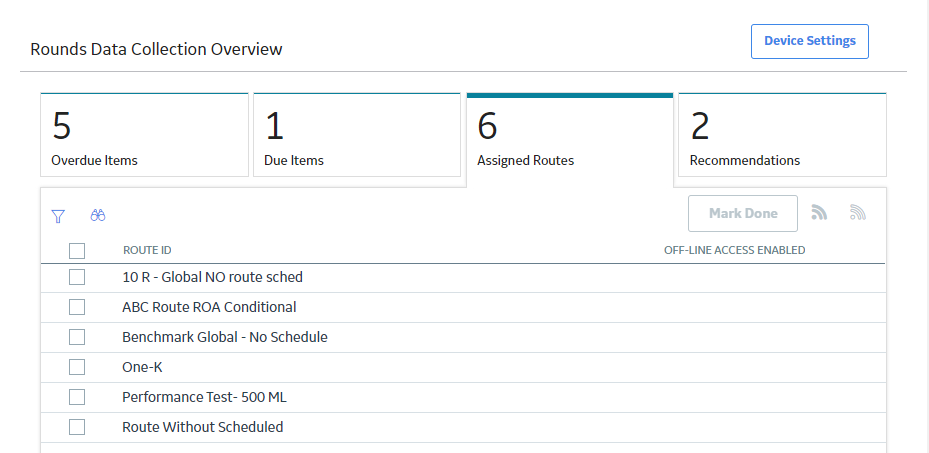Image resolution: width=929 pixels, height=453 pixels.
Task: Toggle the select-all checkbox in header
Action: click(x=77, y=251)
